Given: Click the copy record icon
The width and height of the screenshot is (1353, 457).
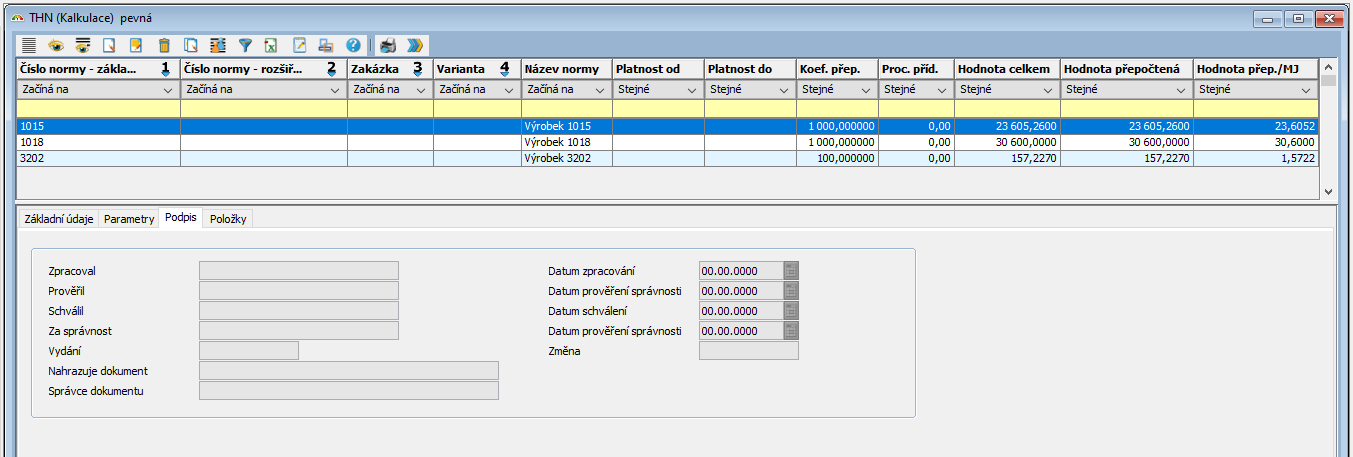Looking at the screenshot, I should 191,45.
